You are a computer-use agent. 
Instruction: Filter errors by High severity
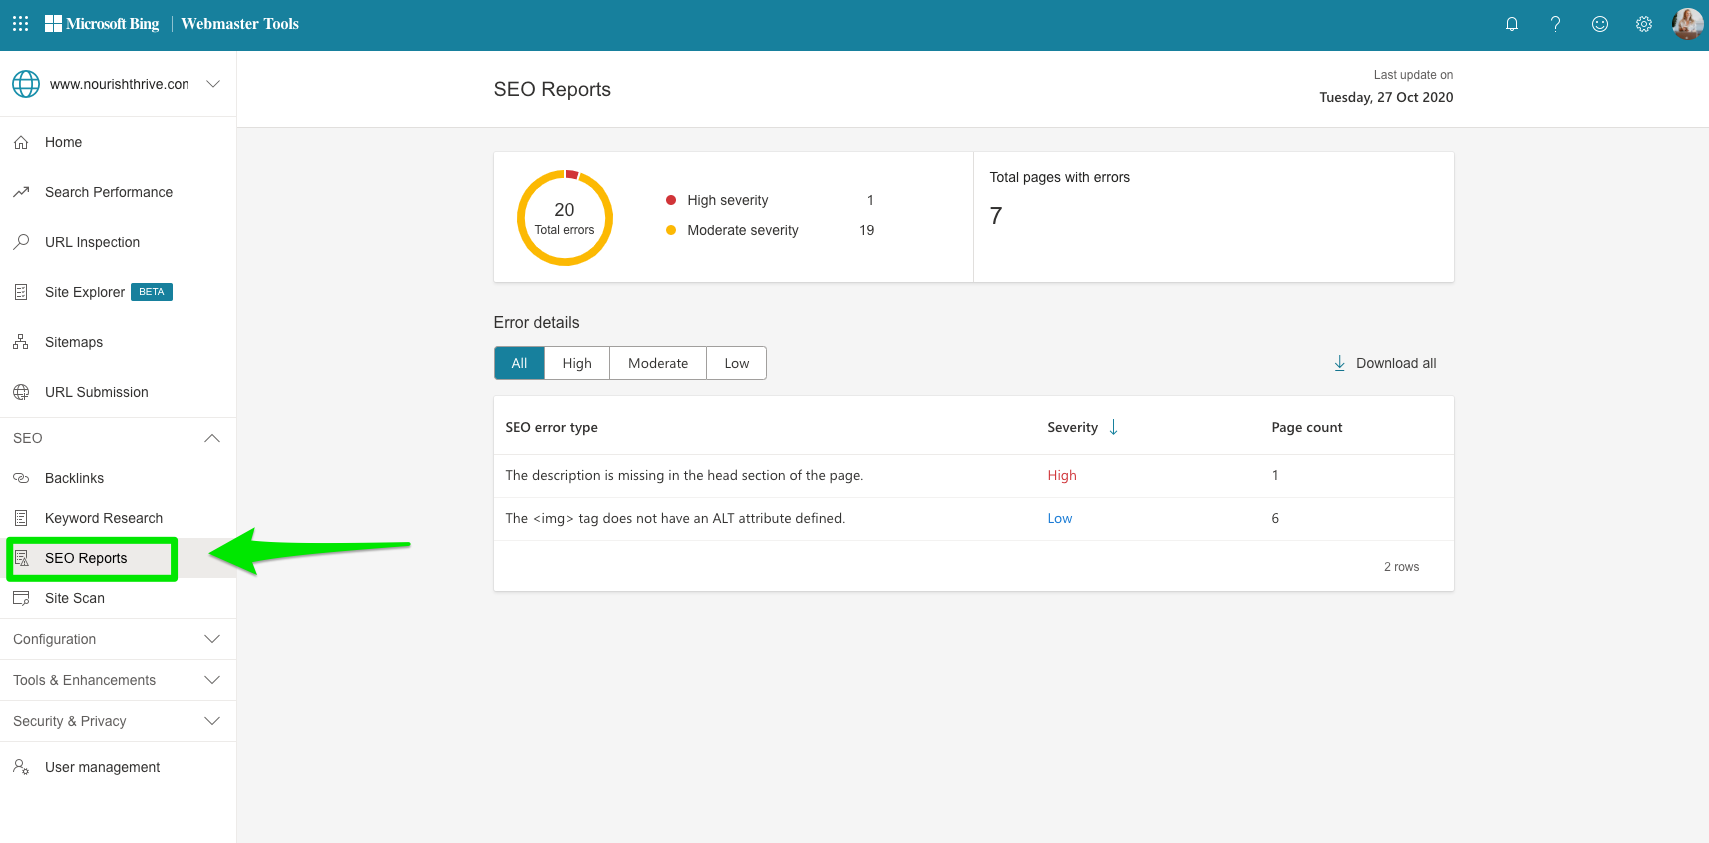576,363
